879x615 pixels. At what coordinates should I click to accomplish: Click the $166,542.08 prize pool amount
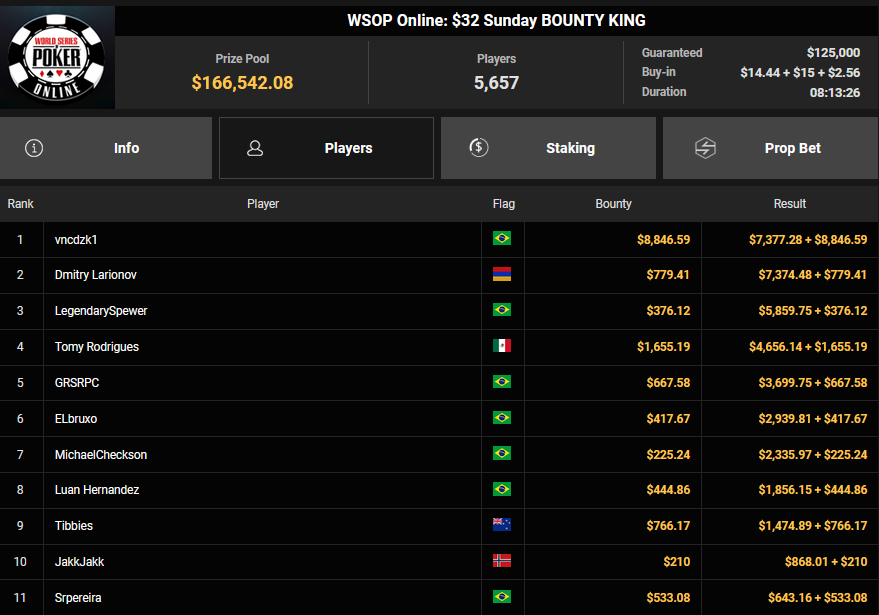(242, 83)
